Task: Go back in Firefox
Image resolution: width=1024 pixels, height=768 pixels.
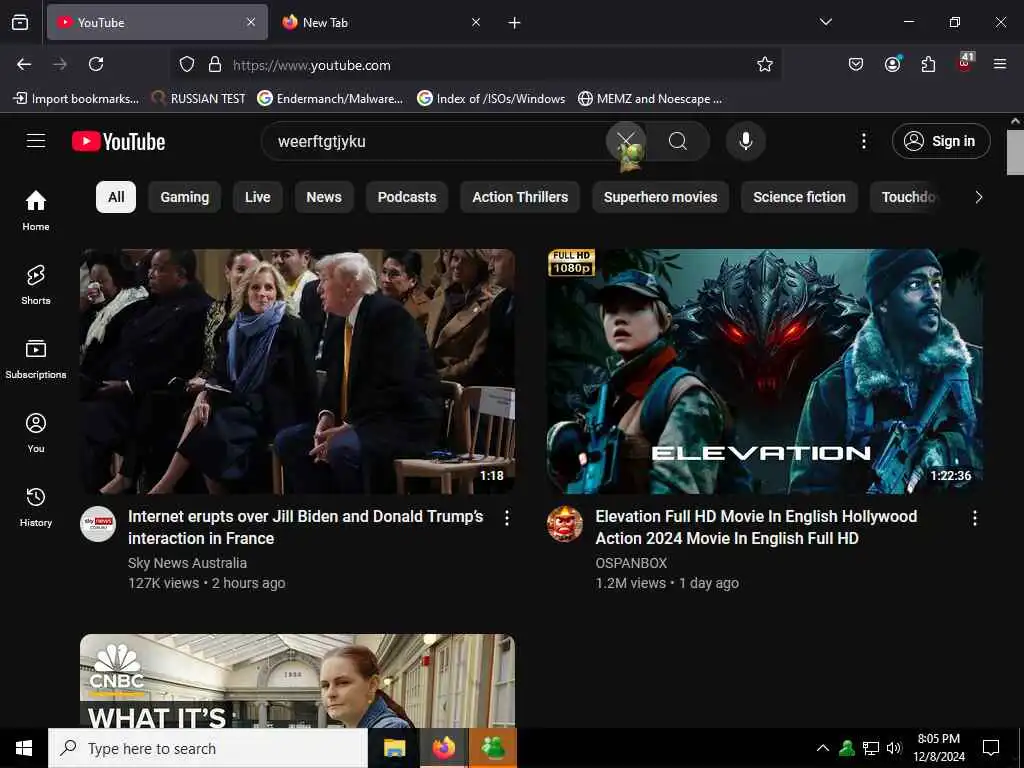Action: click(24, 64)
